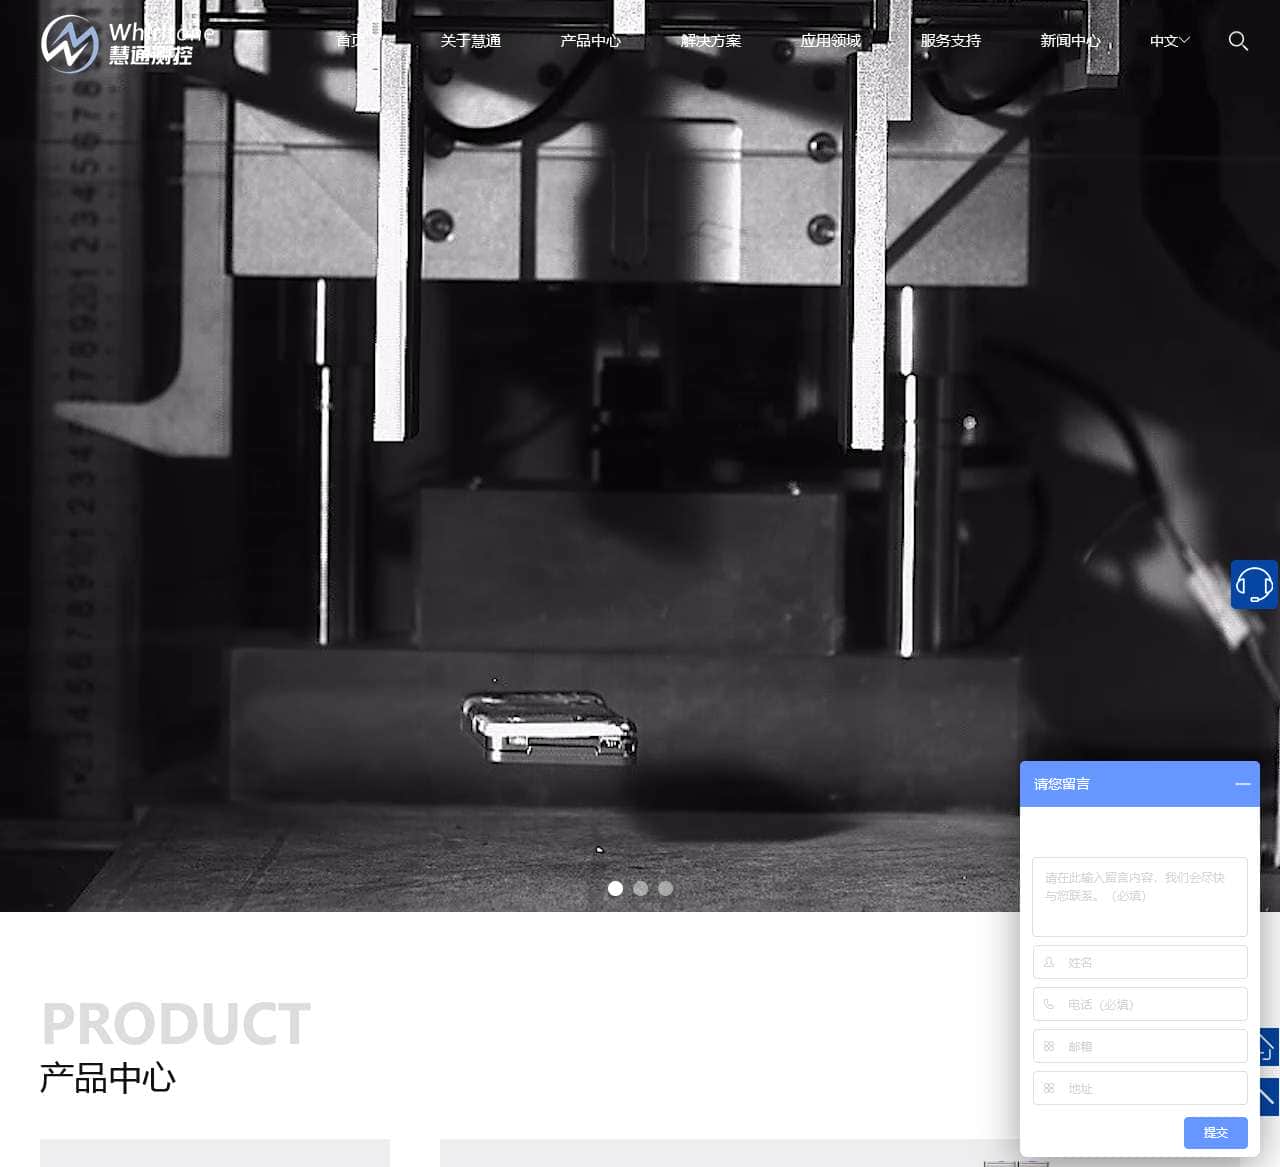
Task: Open the 解决方案 menu item
Action: (x=711, y=41)
